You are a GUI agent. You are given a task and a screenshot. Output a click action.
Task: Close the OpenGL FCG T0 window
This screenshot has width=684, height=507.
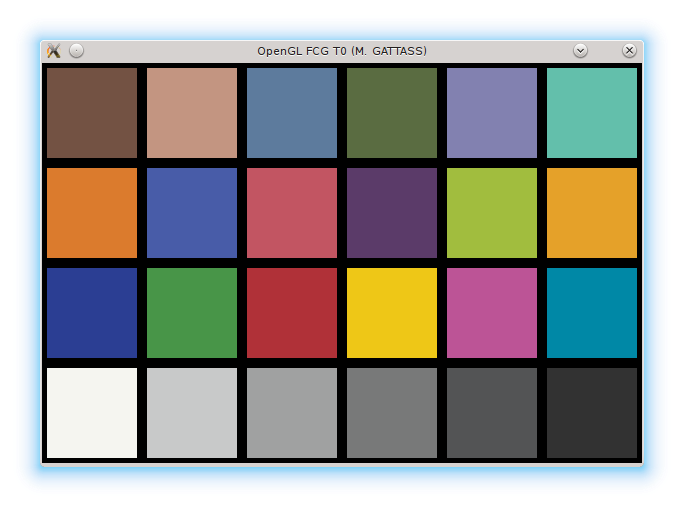pos(629,51)
